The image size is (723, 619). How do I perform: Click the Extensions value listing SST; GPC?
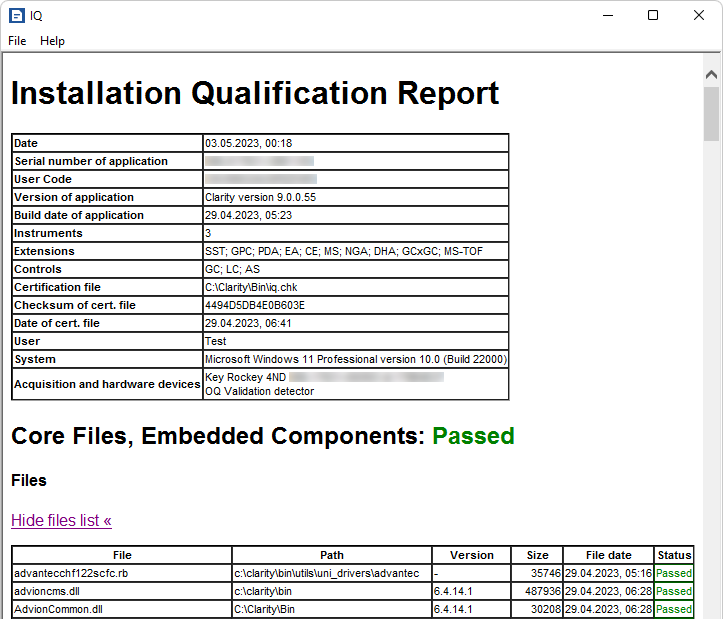click(344, 251)
